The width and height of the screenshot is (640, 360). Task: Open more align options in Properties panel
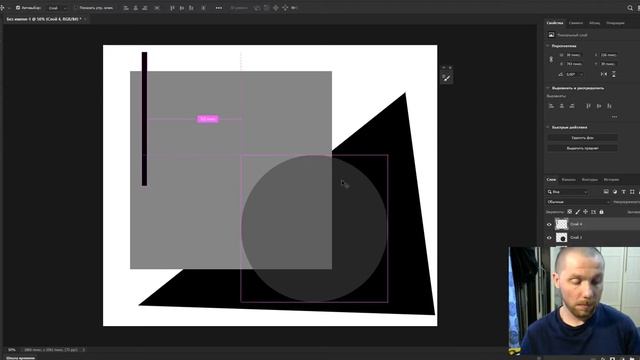pos(614,117)
